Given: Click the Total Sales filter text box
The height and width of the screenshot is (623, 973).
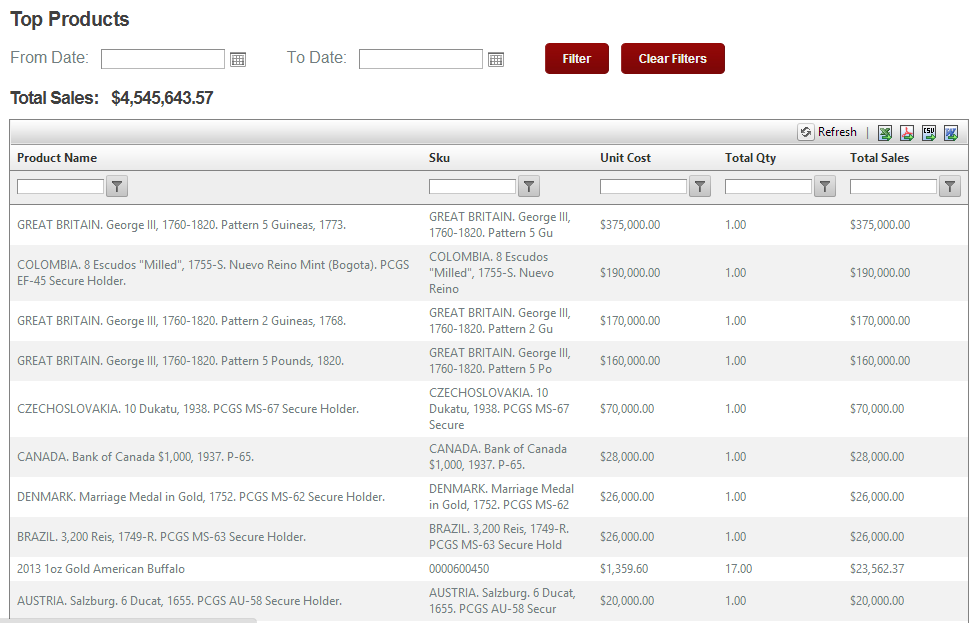Looking at the screenshot, I should click(894, 186).
